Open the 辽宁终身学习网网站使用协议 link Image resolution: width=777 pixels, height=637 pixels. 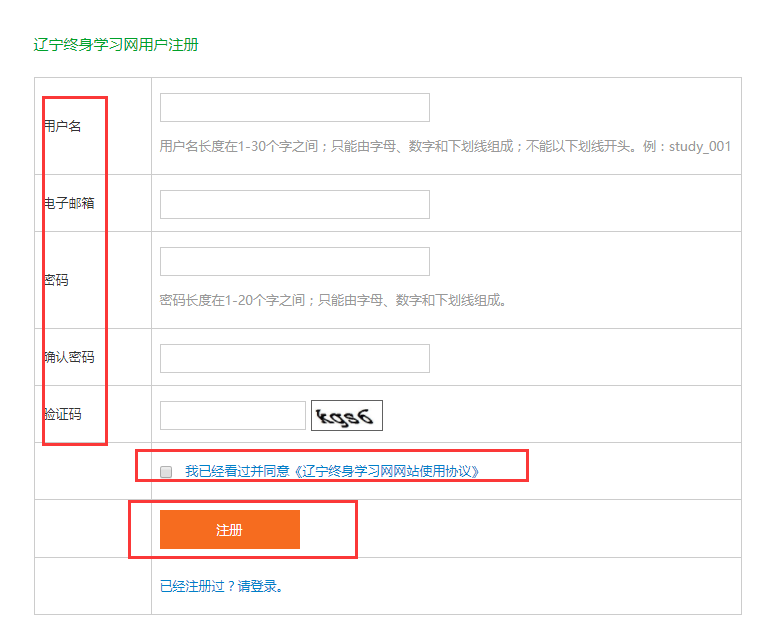tap(332, 471)
